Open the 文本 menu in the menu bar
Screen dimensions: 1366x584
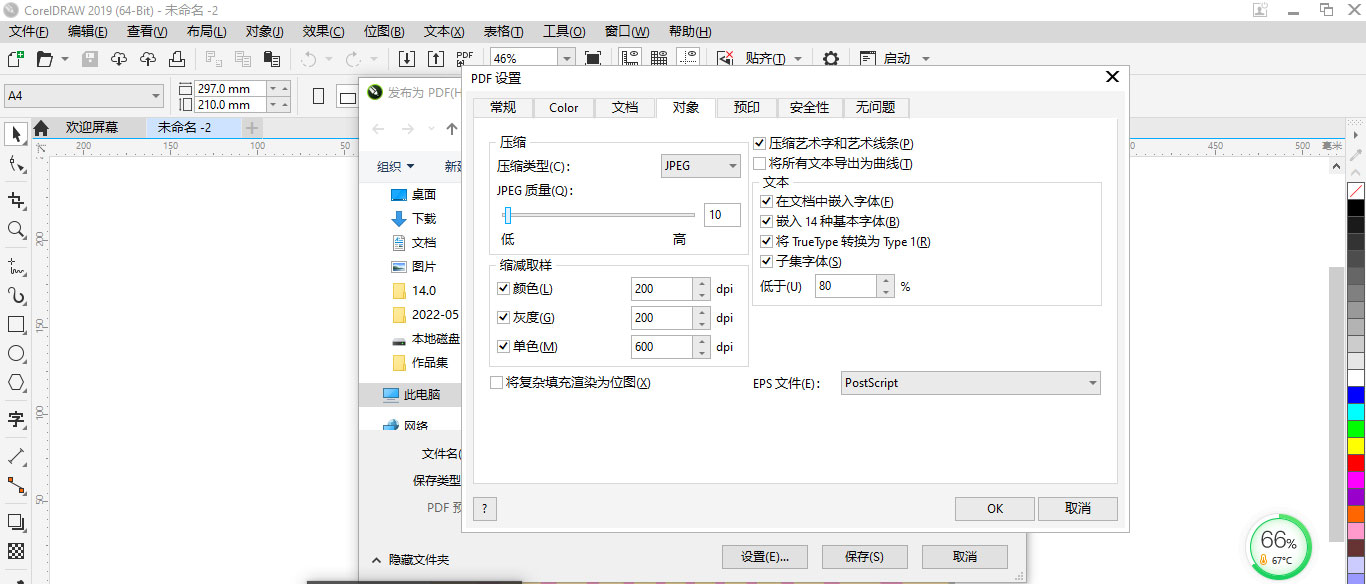(x=442, y=31)
